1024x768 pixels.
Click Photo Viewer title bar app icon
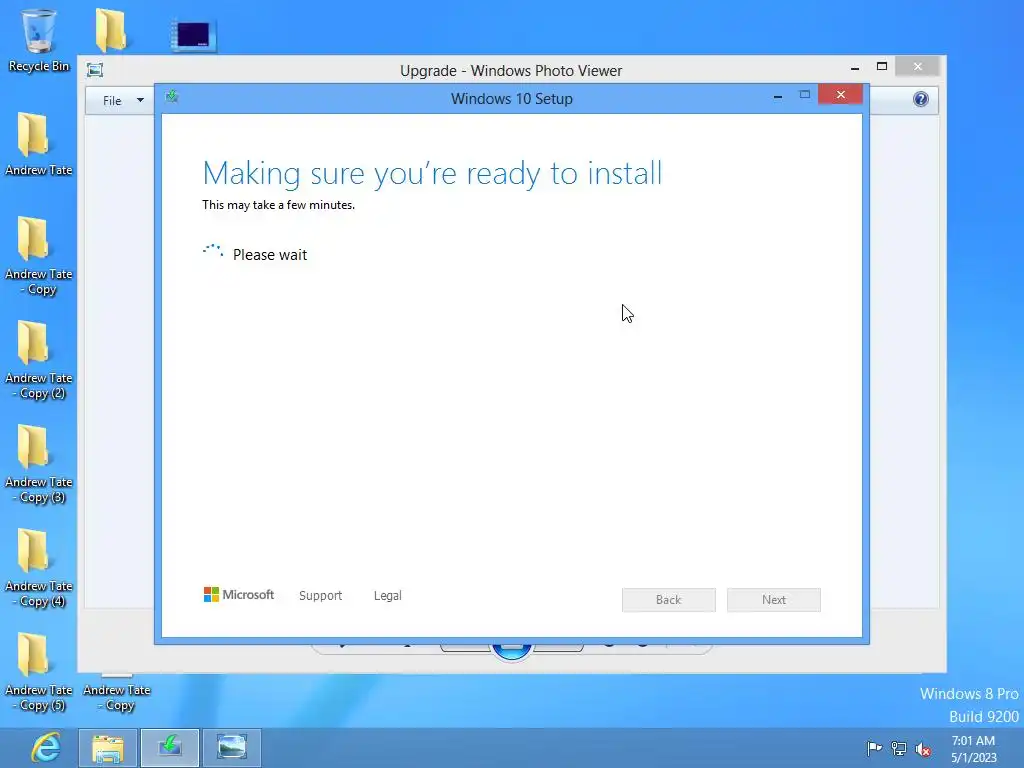(95, 70)
